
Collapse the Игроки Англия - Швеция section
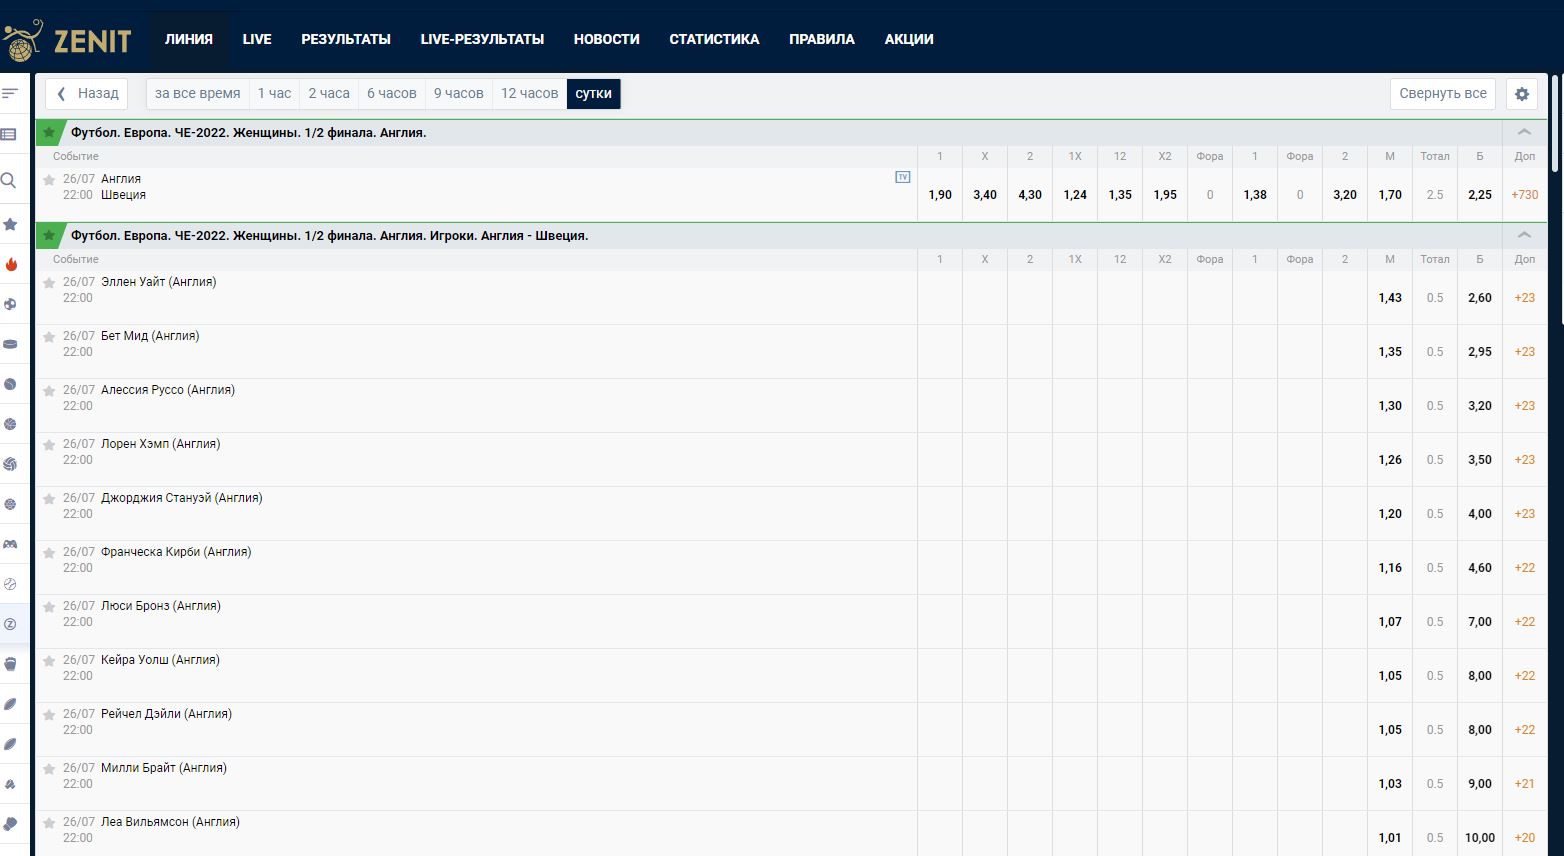click(x=1524, y=235)
